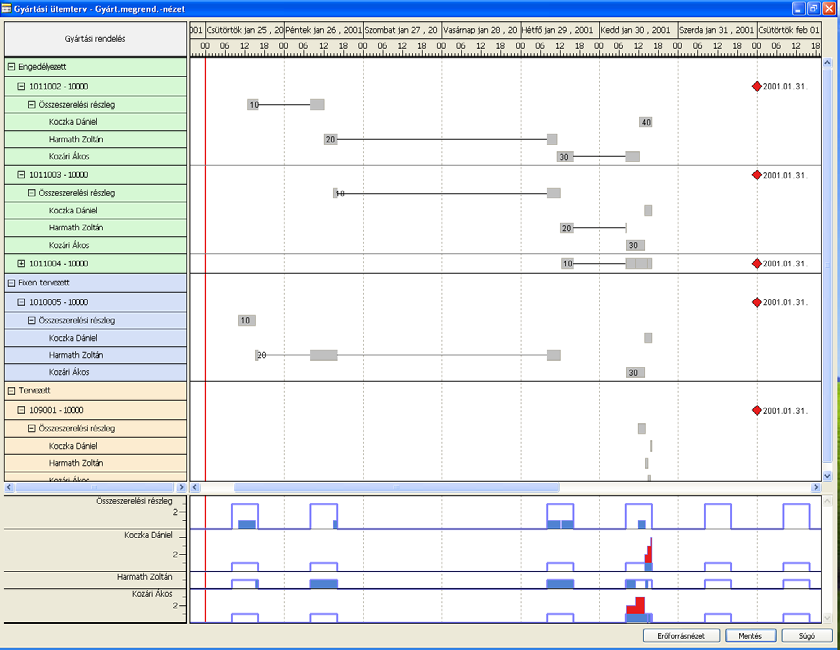Viewport: 840px width, 650px height.
Task: Click the Csütörtök jan 25 date header
Action: click(x=245, y=30)
